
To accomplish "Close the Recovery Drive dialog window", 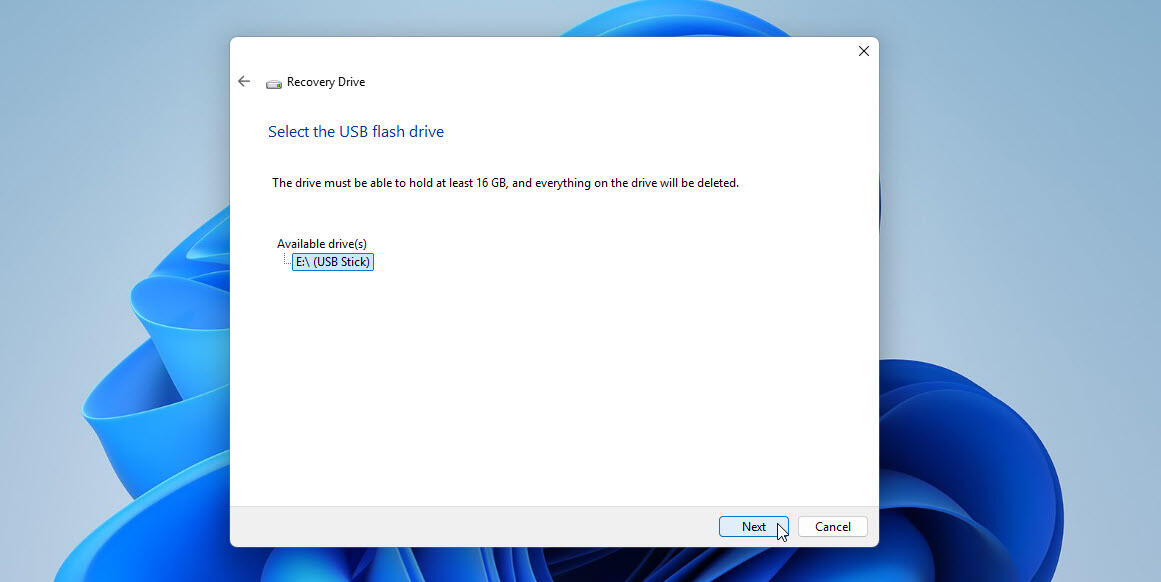I will (x=863, y=51).
